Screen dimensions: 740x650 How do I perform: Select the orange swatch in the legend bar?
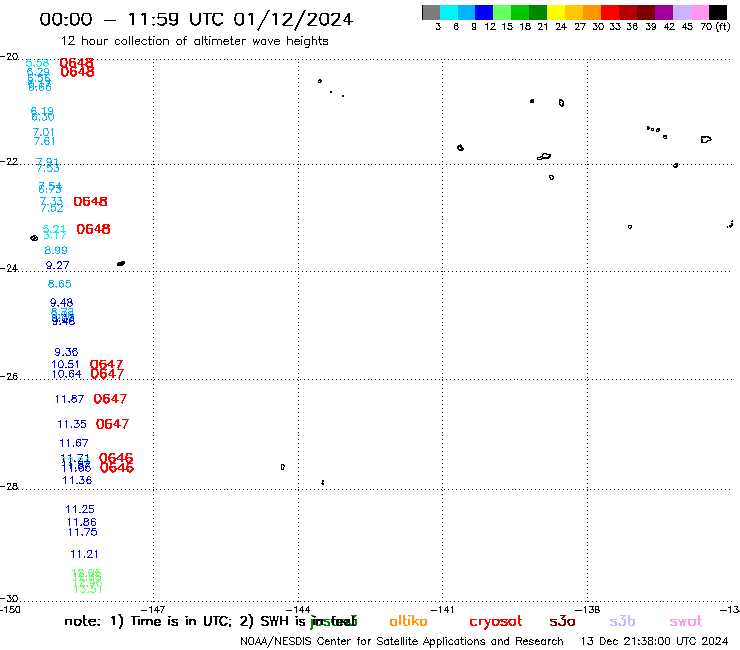point(592,12)
